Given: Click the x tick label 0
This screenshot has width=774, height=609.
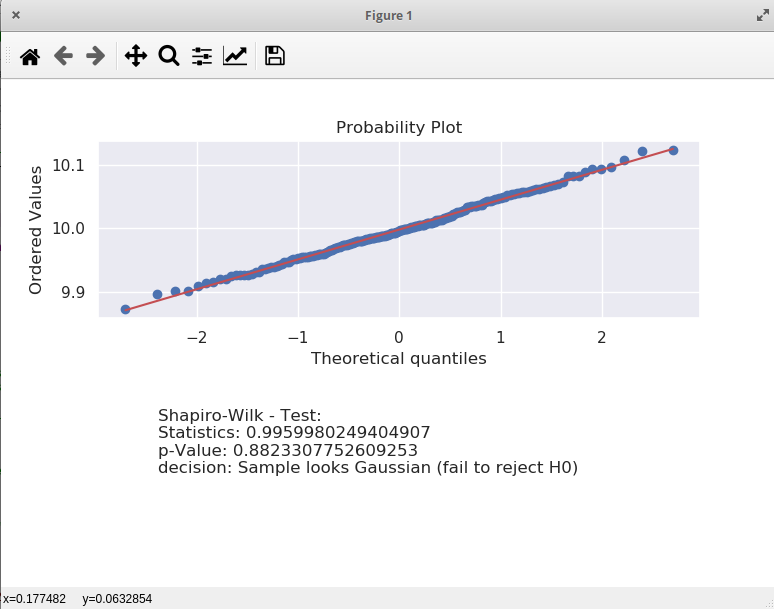Looking at the screenshot, I should [399, 338].
